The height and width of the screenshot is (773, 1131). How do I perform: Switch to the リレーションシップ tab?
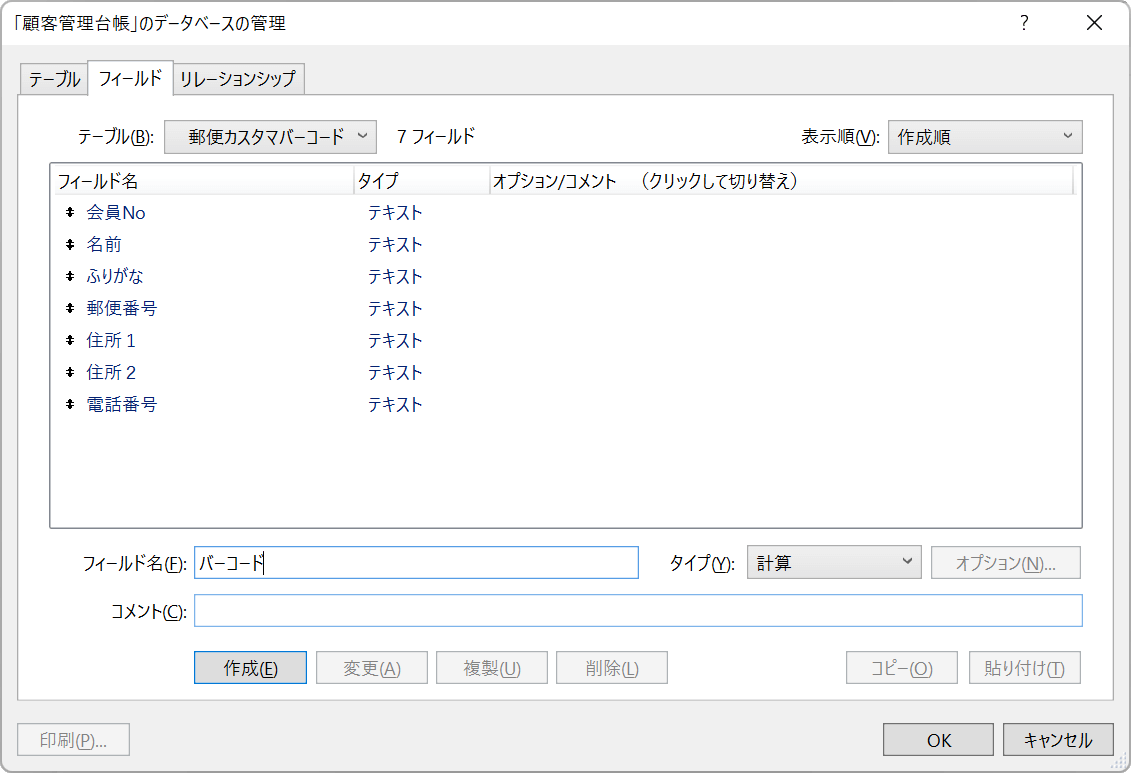(239, 78)
